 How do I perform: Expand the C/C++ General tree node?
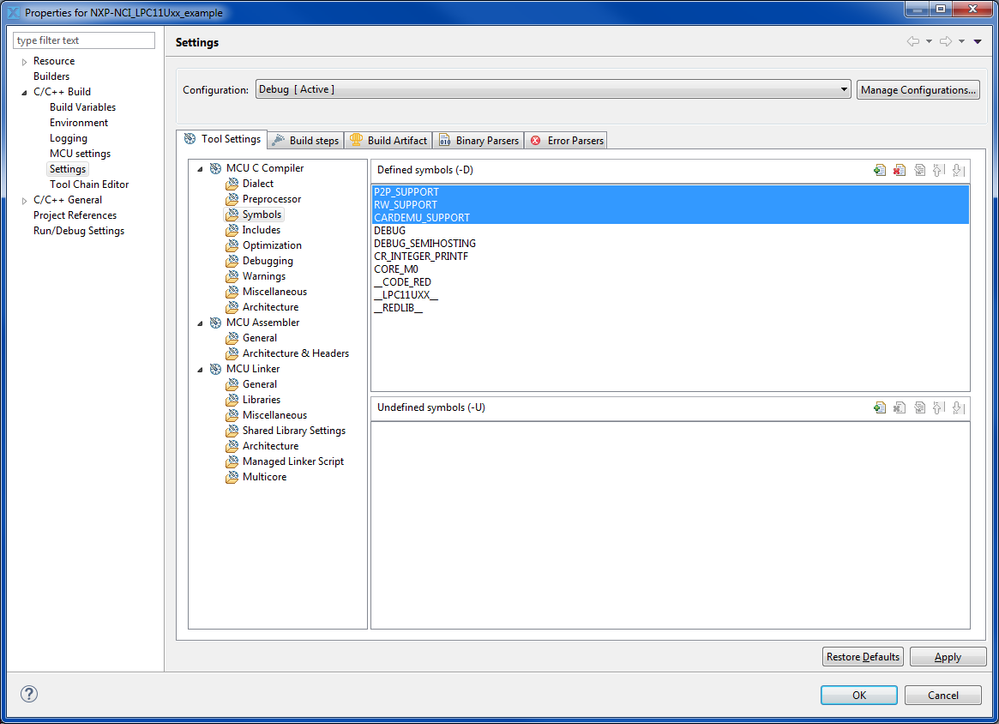click(24, 201)
